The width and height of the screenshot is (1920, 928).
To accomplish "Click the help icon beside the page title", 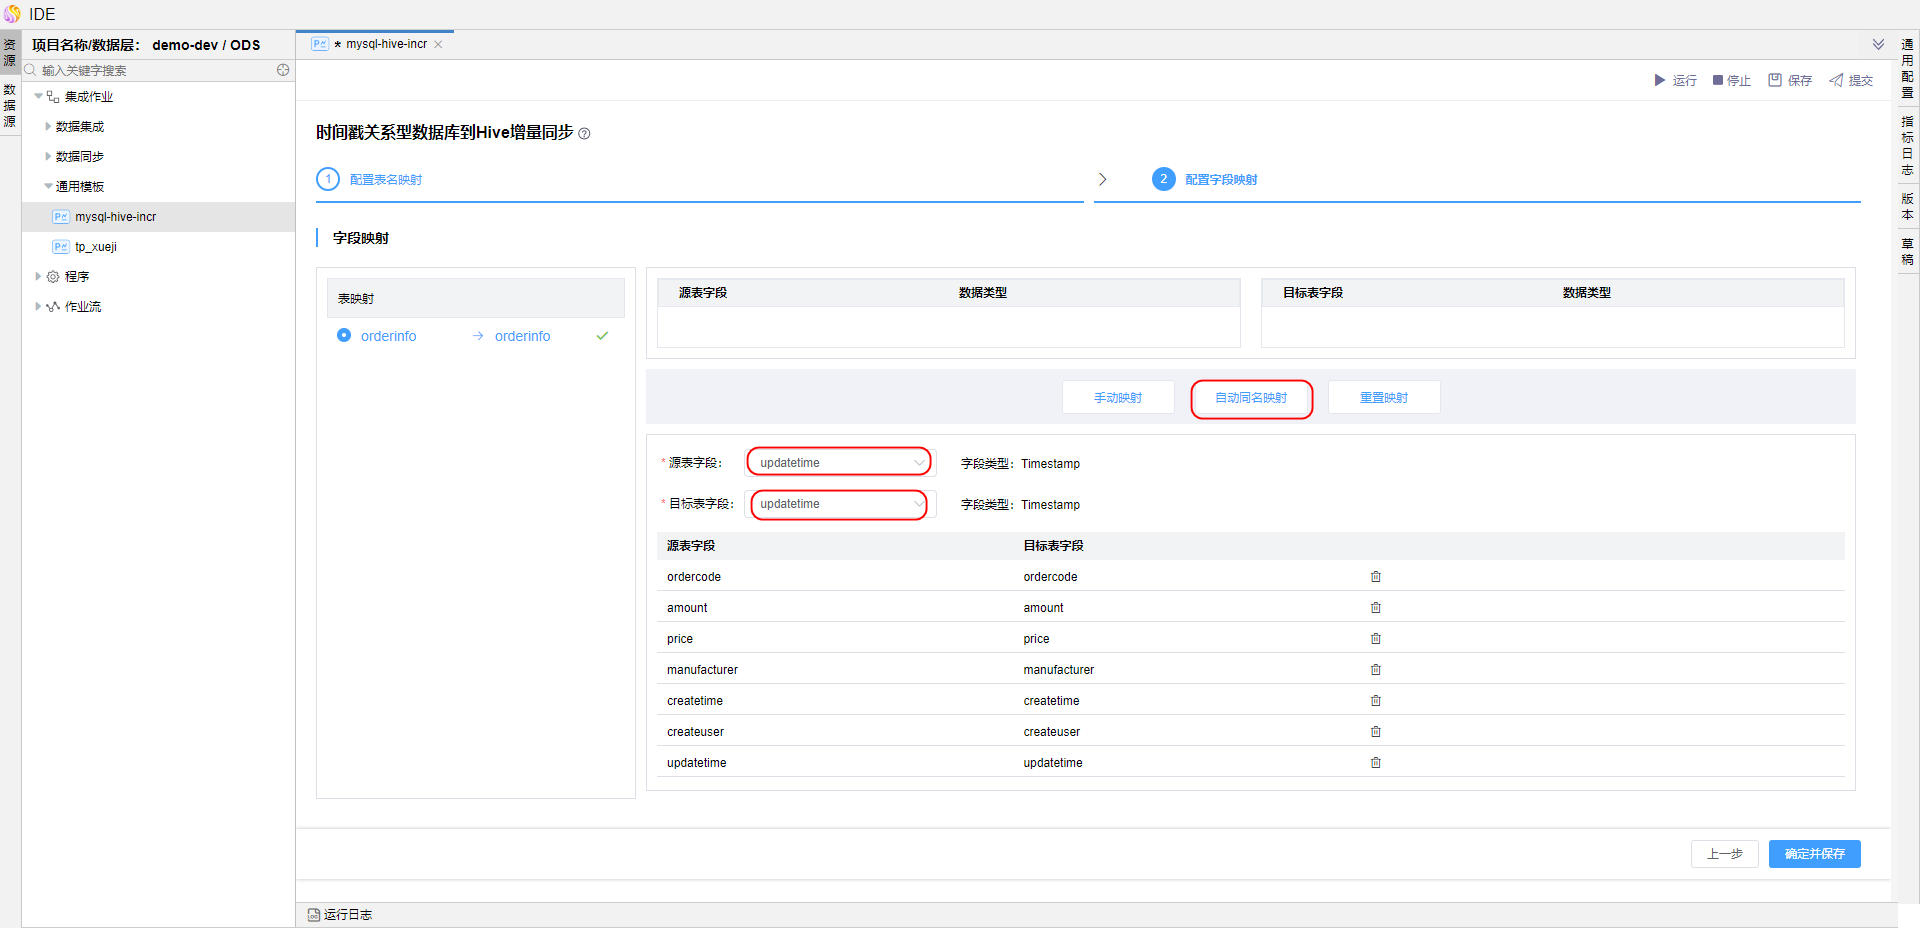I will [585, 134].
